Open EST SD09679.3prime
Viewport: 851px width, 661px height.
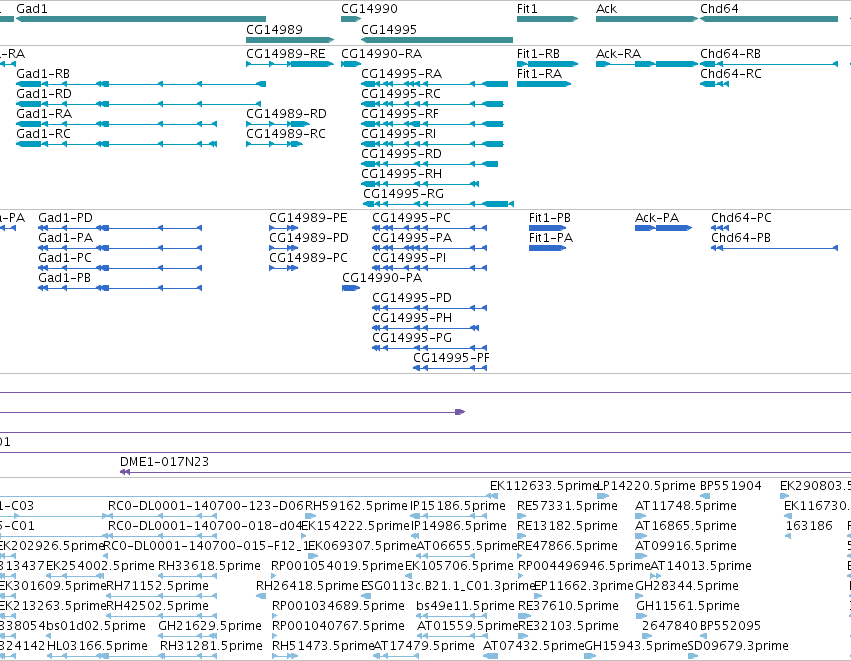pyautogui.click(x=738, y=646)
